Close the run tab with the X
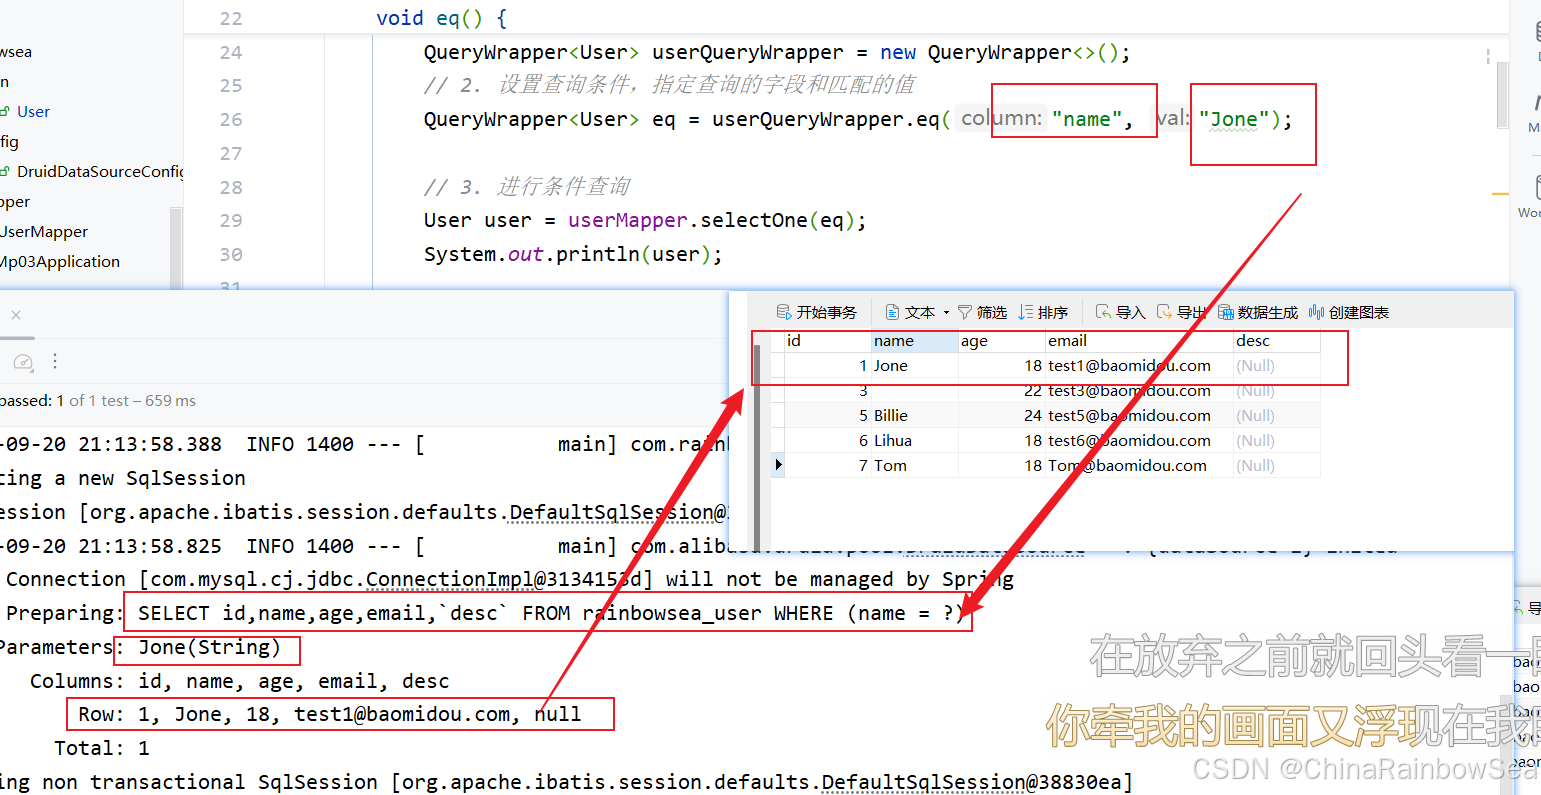1541x795 pixels. 15,315
